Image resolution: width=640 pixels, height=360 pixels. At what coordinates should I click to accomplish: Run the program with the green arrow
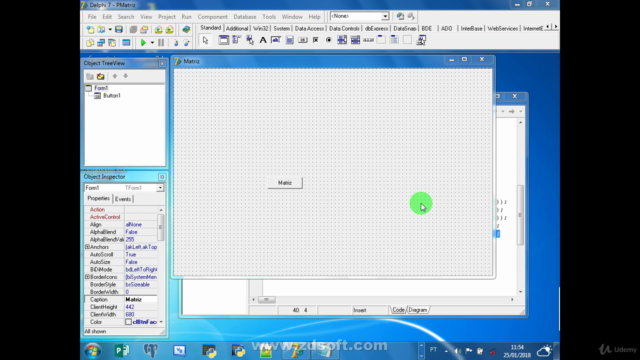(143, 42)
